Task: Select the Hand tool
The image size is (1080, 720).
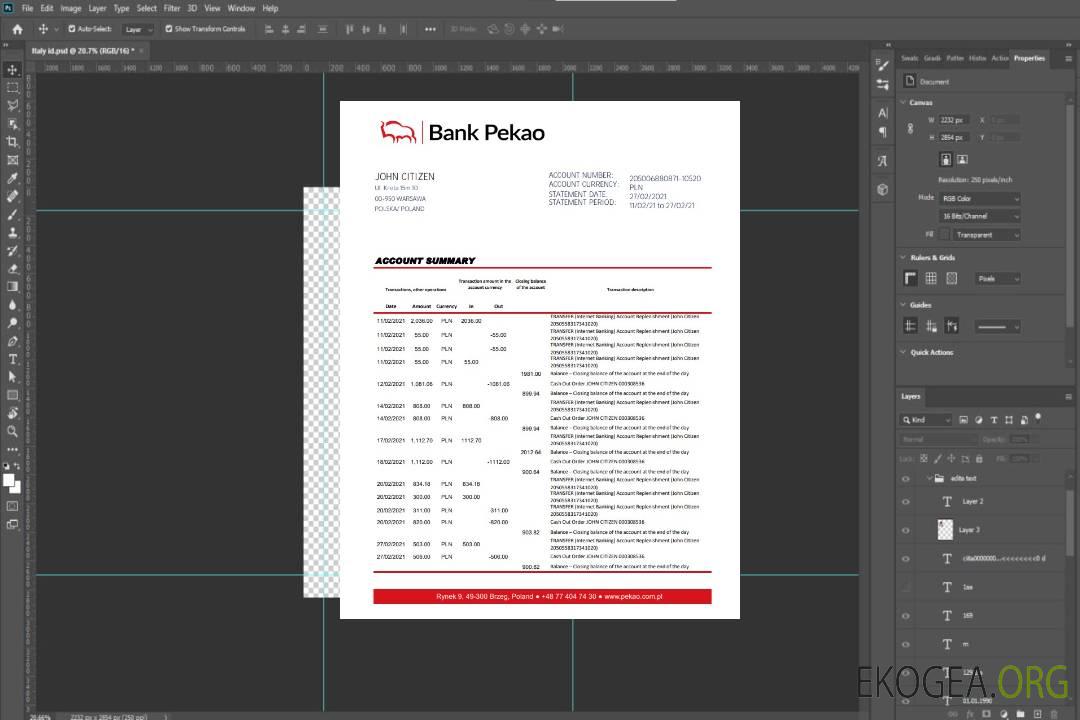Action: 12,413
